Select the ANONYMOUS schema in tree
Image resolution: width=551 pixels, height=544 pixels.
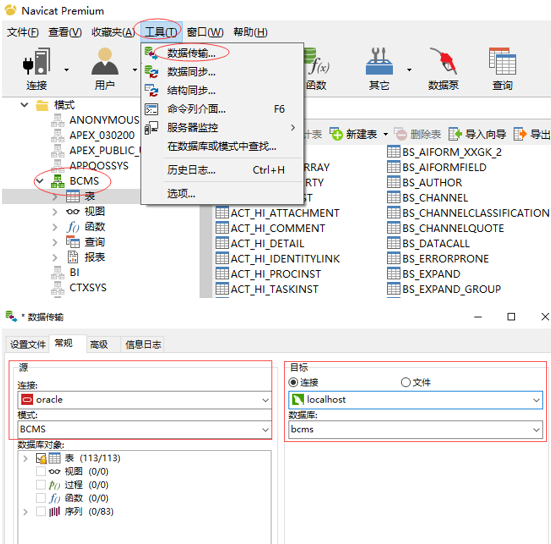pos(104,120)
